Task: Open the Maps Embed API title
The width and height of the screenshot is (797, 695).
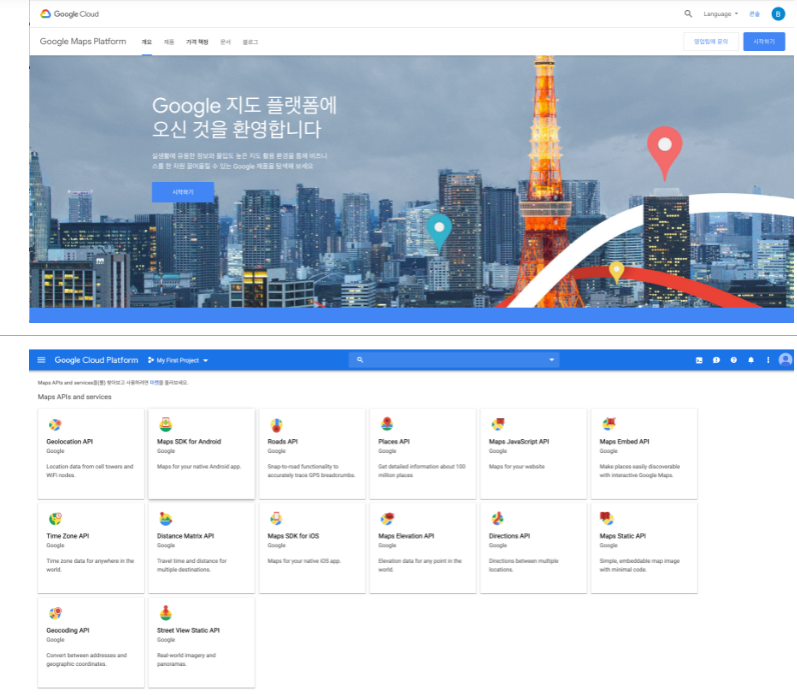Action: point(624,441)
